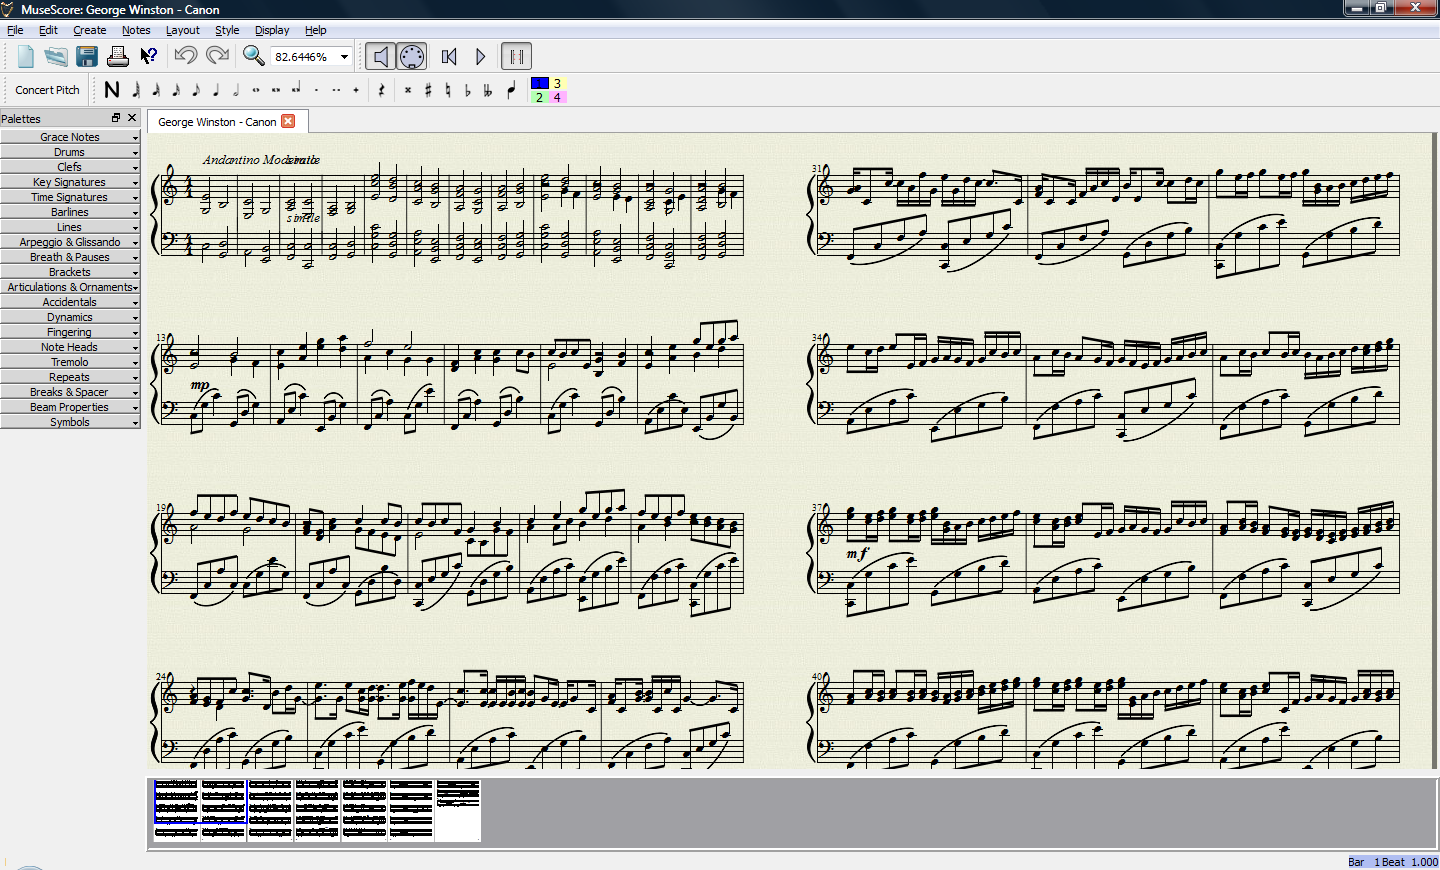
Task: Open the Notes menu
Action: pos(136,30)
